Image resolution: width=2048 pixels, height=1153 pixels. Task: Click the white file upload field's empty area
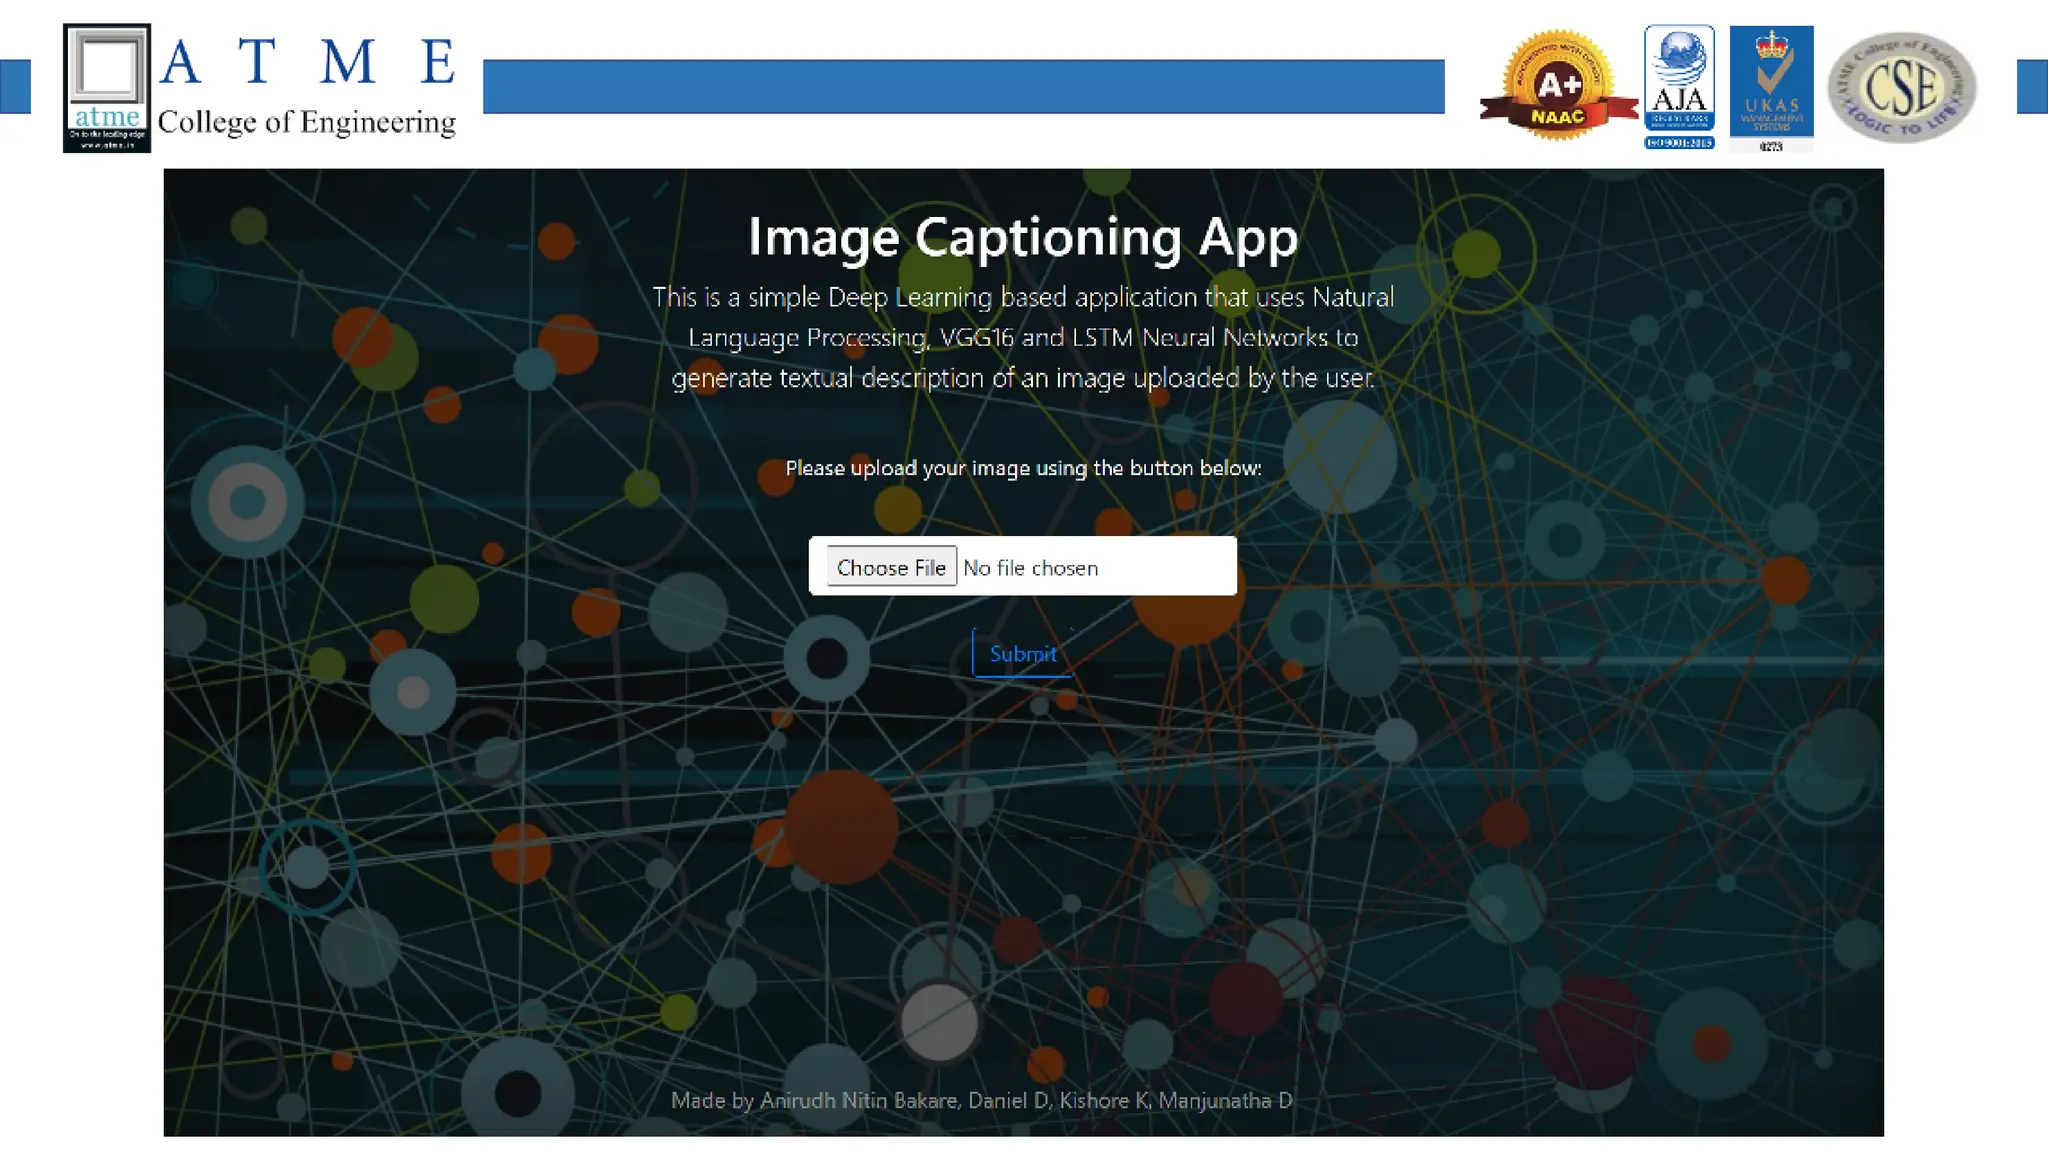coord(1170,567)
